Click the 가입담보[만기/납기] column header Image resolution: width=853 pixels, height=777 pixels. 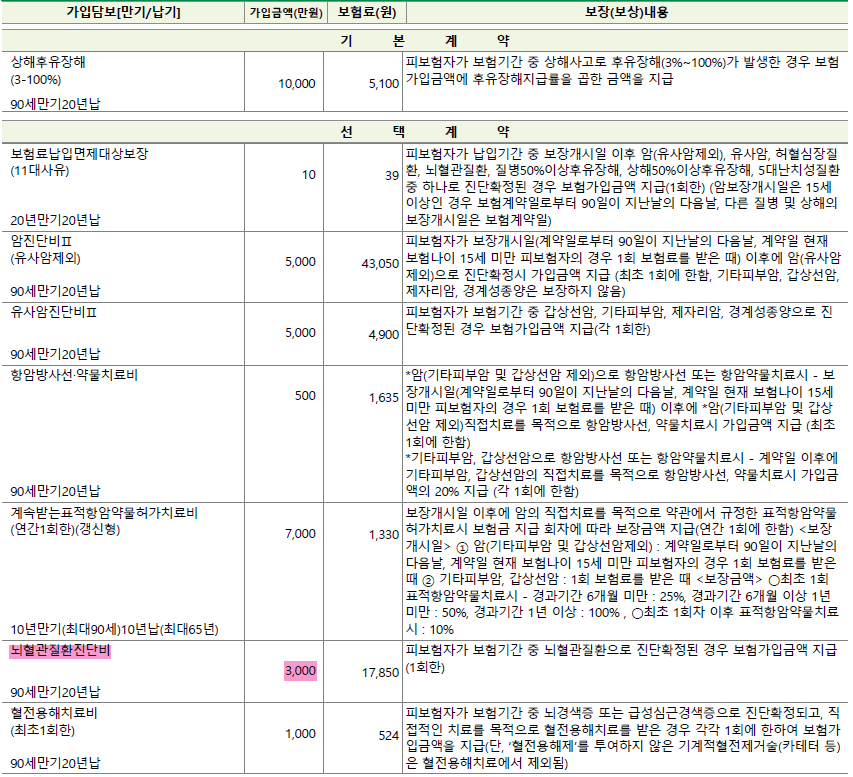coord(122,12)
